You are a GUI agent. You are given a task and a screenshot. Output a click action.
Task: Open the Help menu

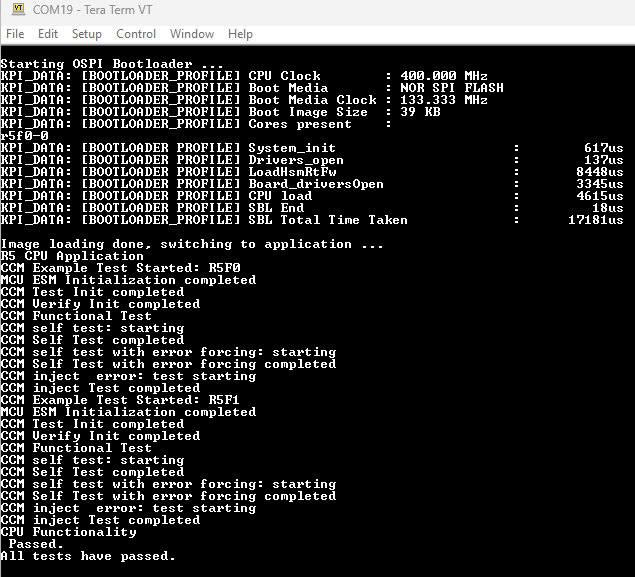pos(240,34)
